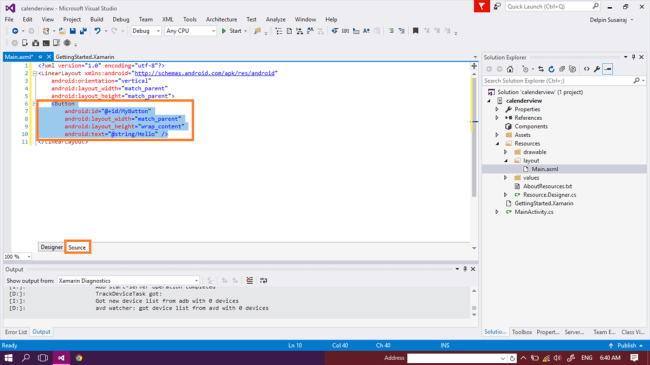Click the Pending Changes Filter clock icon
650x365 pixels.
click(525, 69)
